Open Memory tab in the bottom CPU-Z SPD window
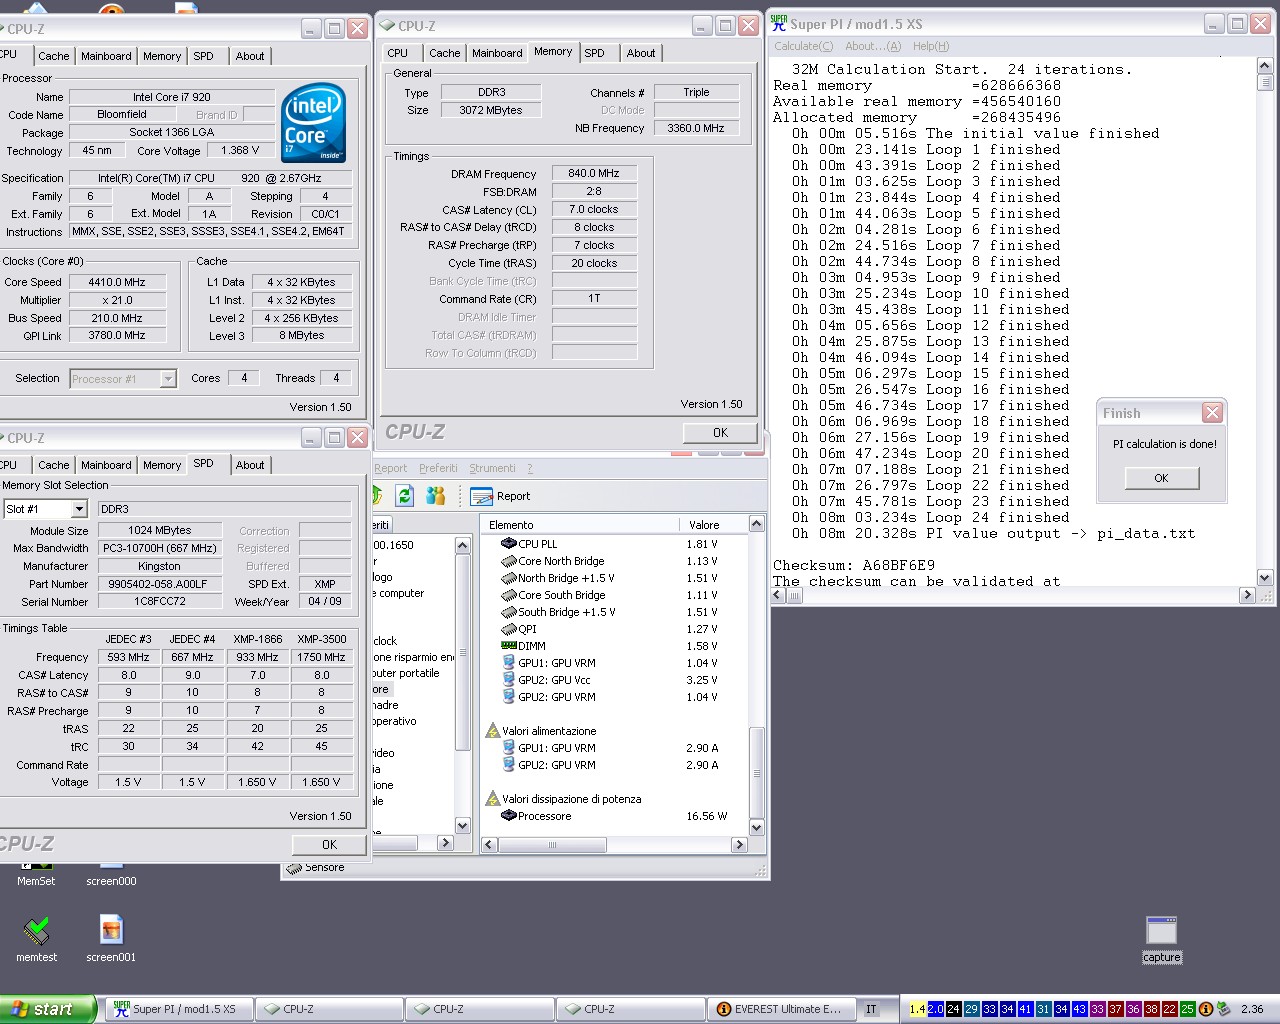This screenshot has height=1024, width=1280. (x=162, y=465)
